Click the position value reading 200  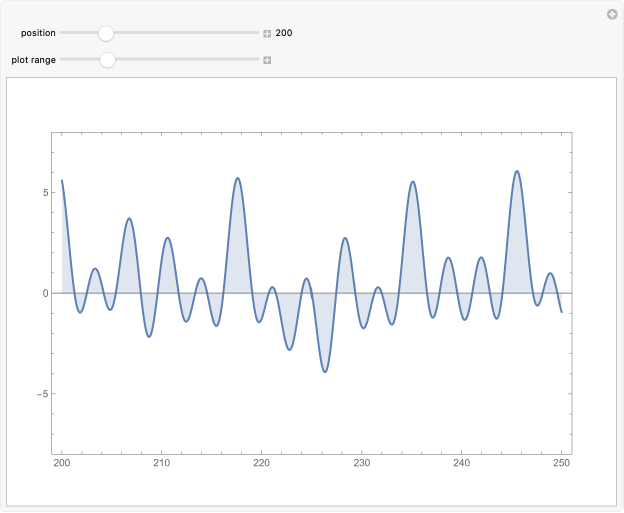[x=284, y=33]
